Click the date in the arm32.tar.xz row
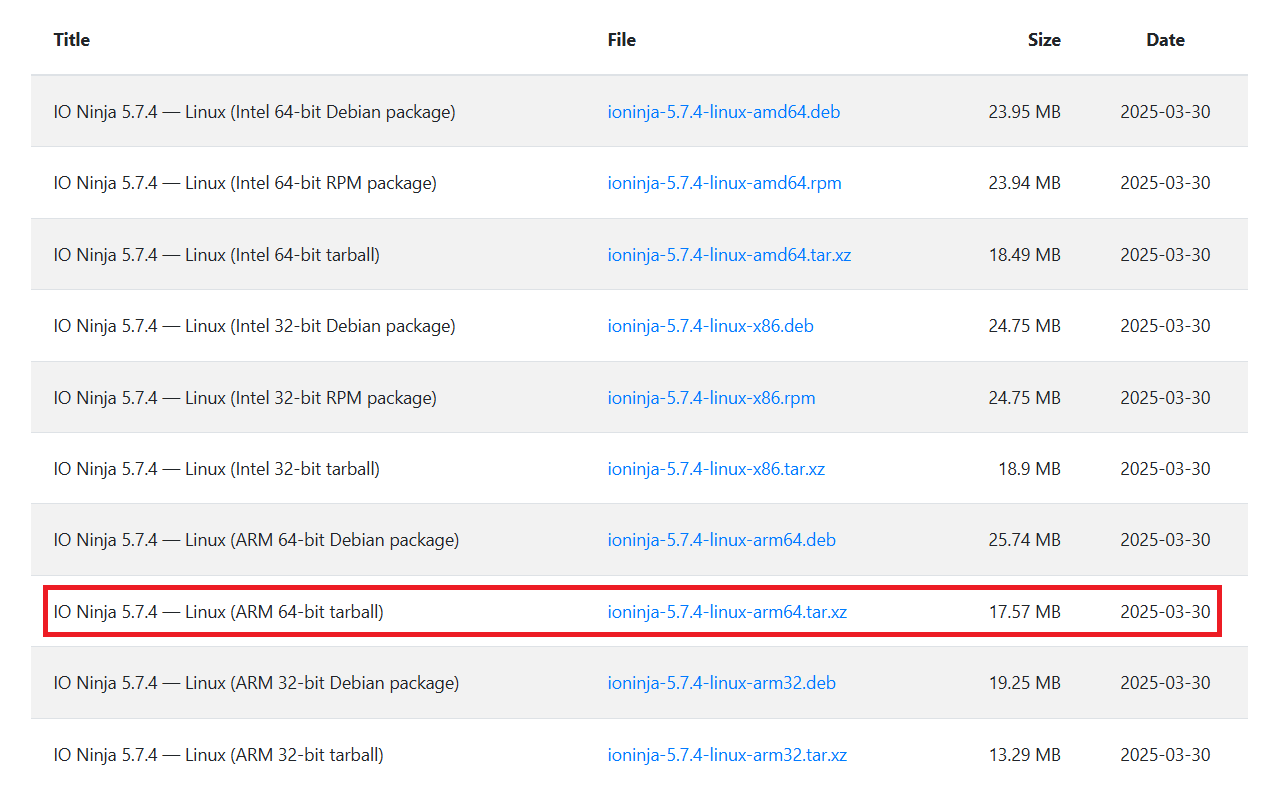The image size is (1280, 800). [x=1165, y=755]
